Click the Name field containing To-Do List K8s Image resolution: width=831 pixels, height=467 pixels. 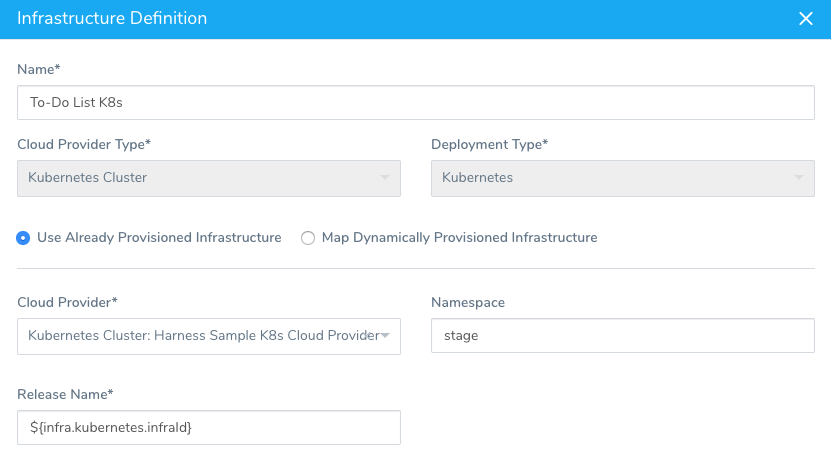(x=416, y=102)
